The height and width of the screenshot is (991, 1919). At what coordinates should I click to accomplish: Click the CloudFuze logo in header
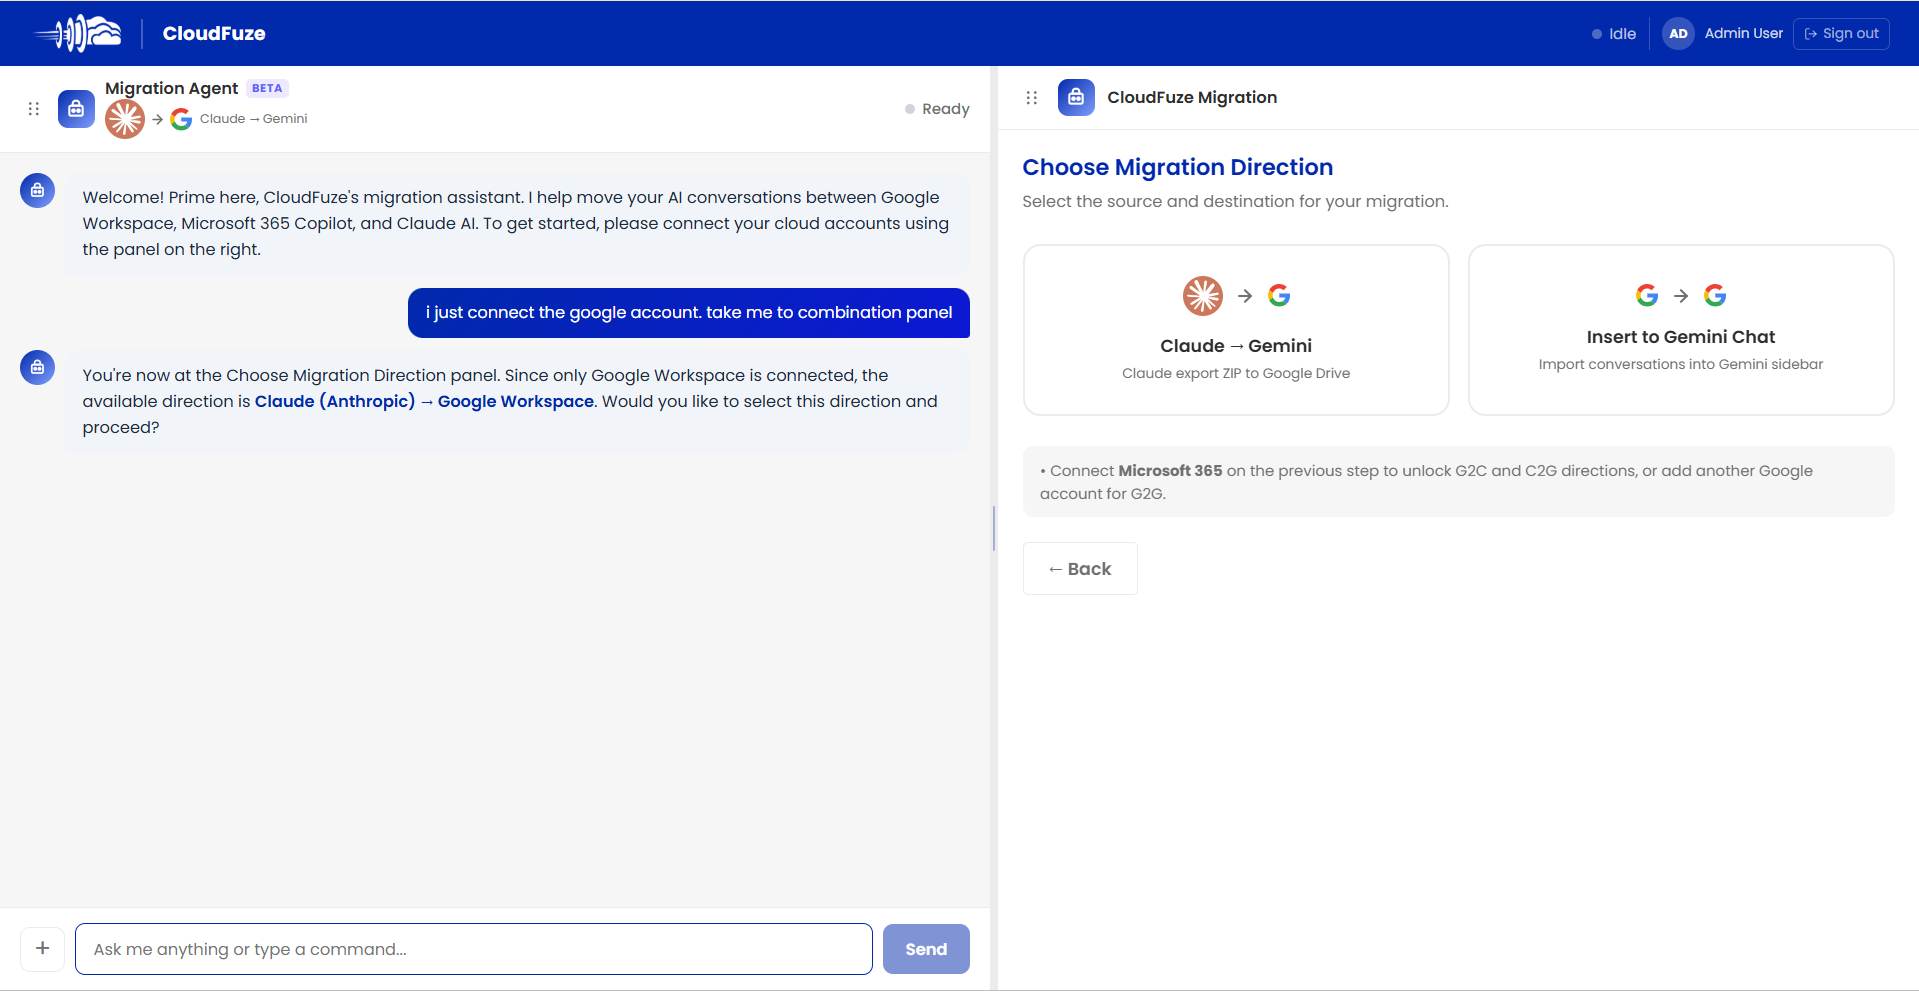click(78, 33)
